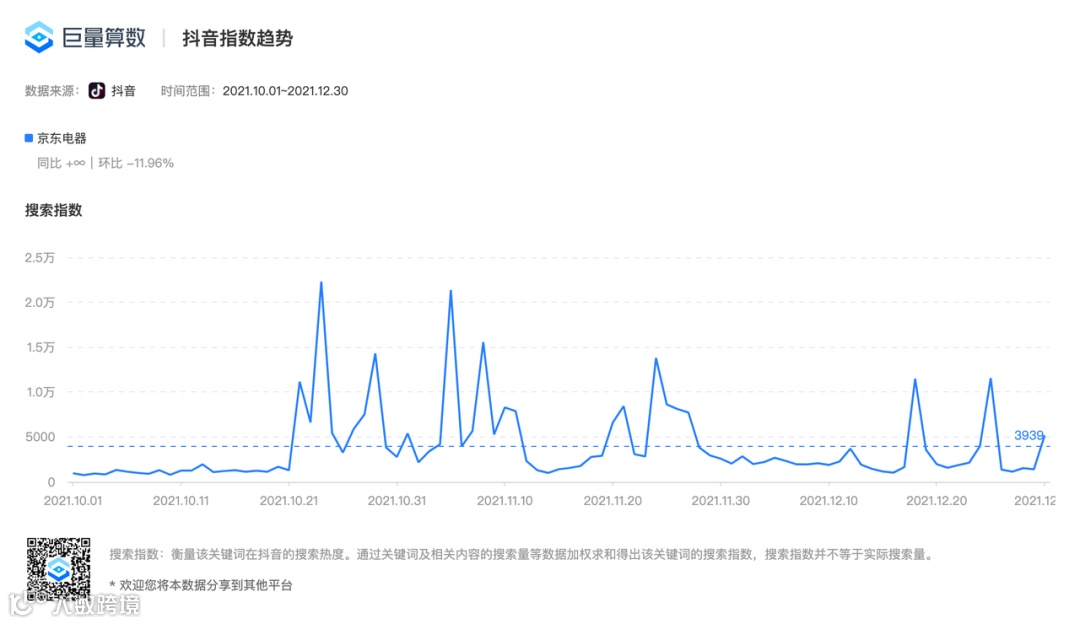
Task: Click the 抖音指数趋势 page title
Action: (238, 38)
